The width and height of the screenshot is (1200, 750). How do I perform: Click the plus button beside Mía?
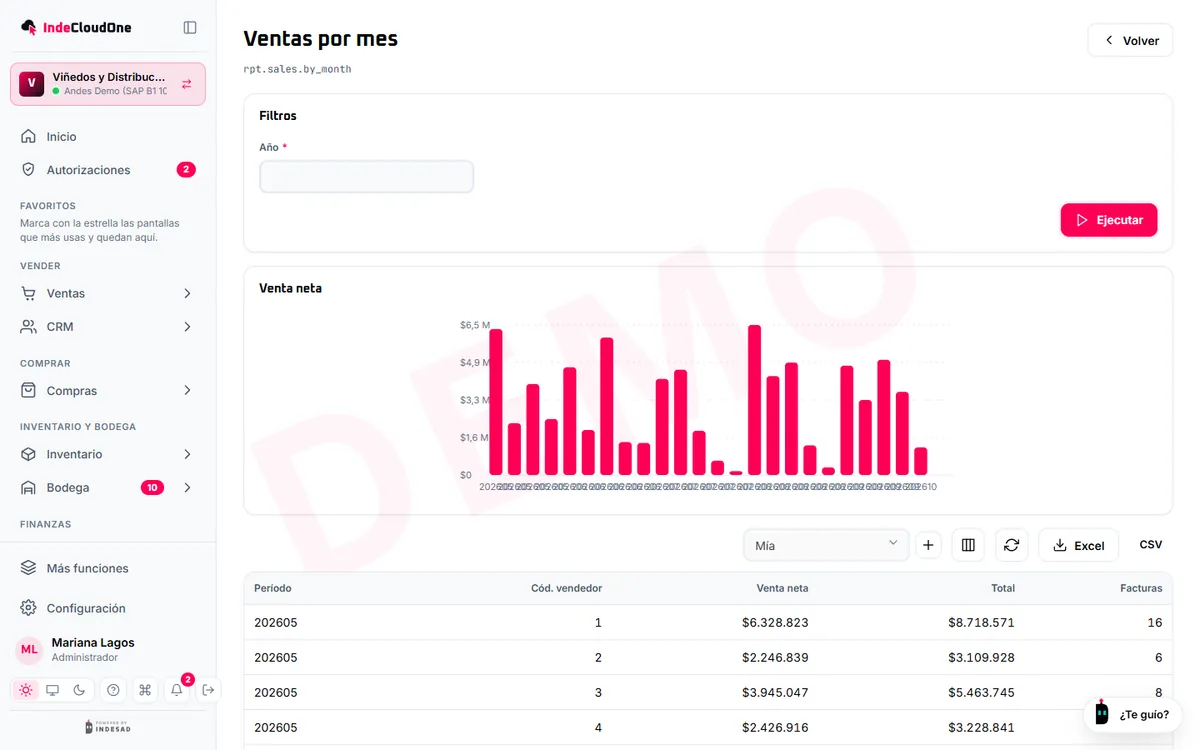[928, 545]
